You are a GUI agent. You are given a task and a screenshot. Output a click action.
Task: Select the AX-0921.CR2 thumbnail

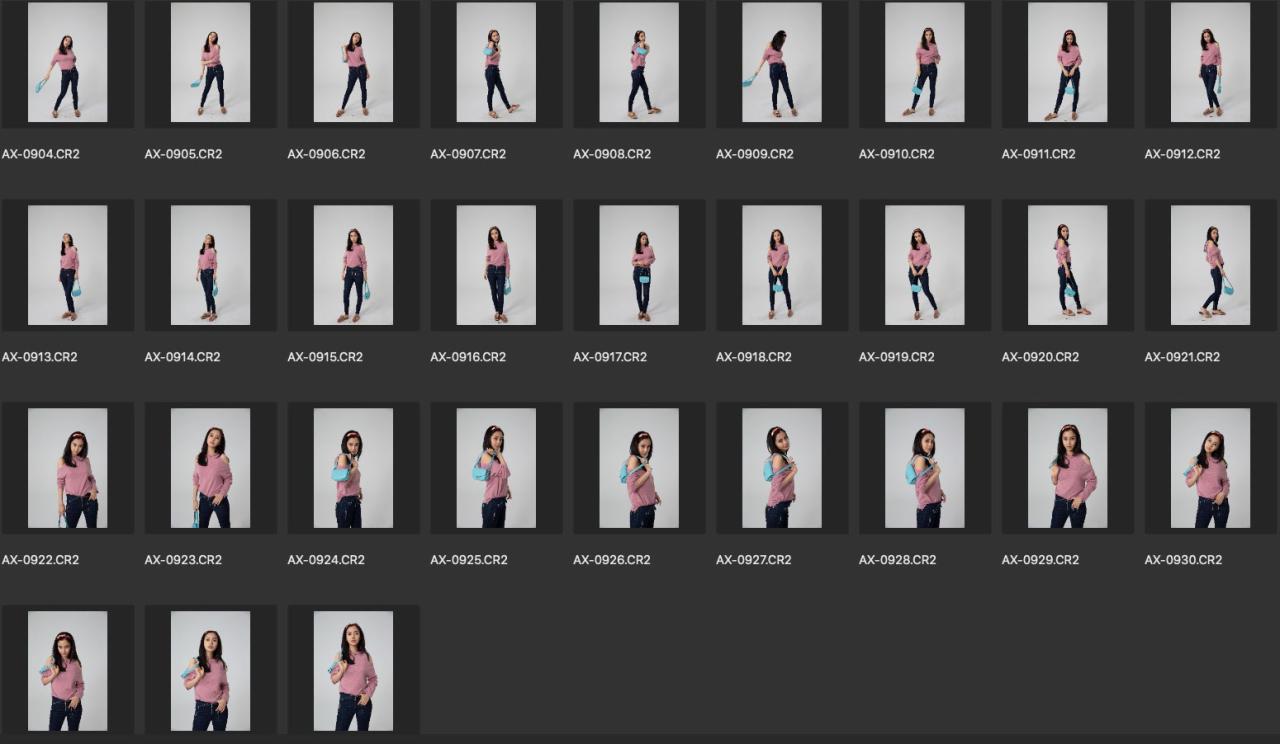click(x=1210, y=265)
